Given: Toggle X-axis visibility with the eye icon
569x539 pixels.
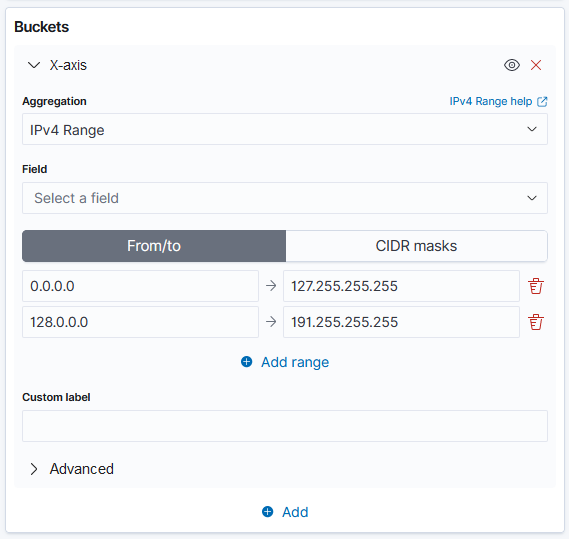Looking at the screenshot, I should pos(512,65).
